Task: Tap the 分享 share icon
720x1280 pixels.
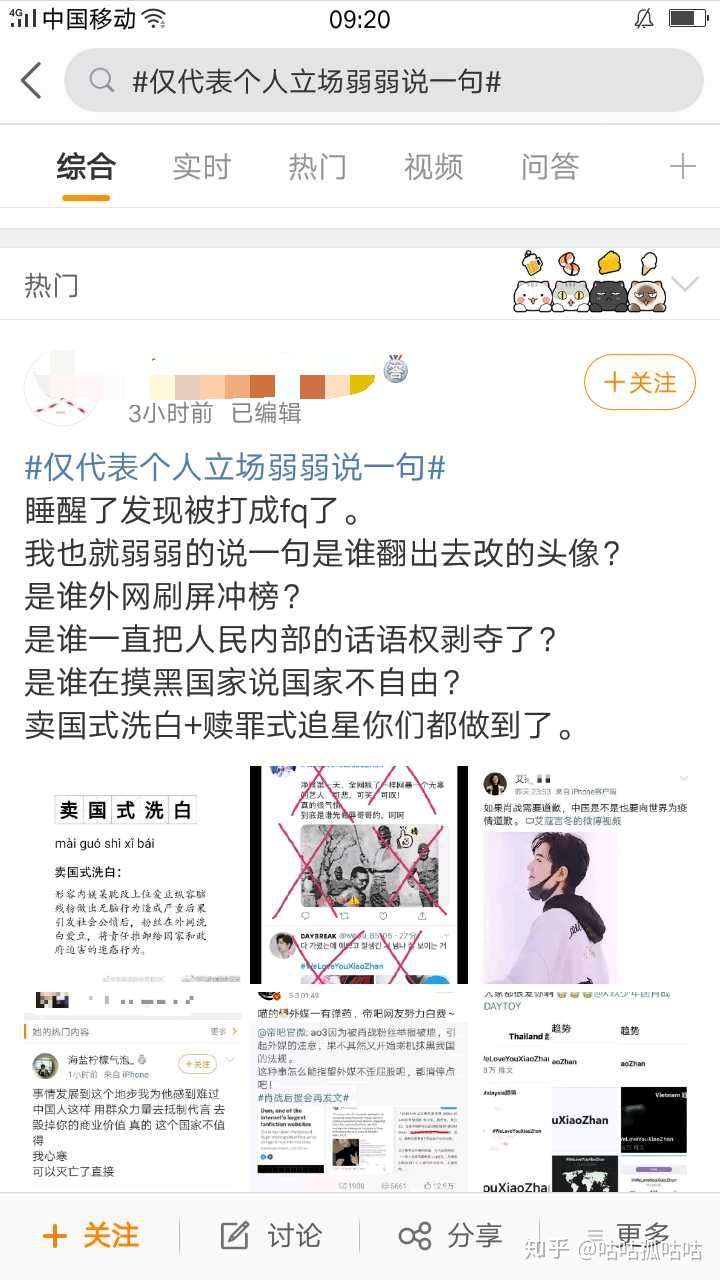Action: coord(414,1235)
